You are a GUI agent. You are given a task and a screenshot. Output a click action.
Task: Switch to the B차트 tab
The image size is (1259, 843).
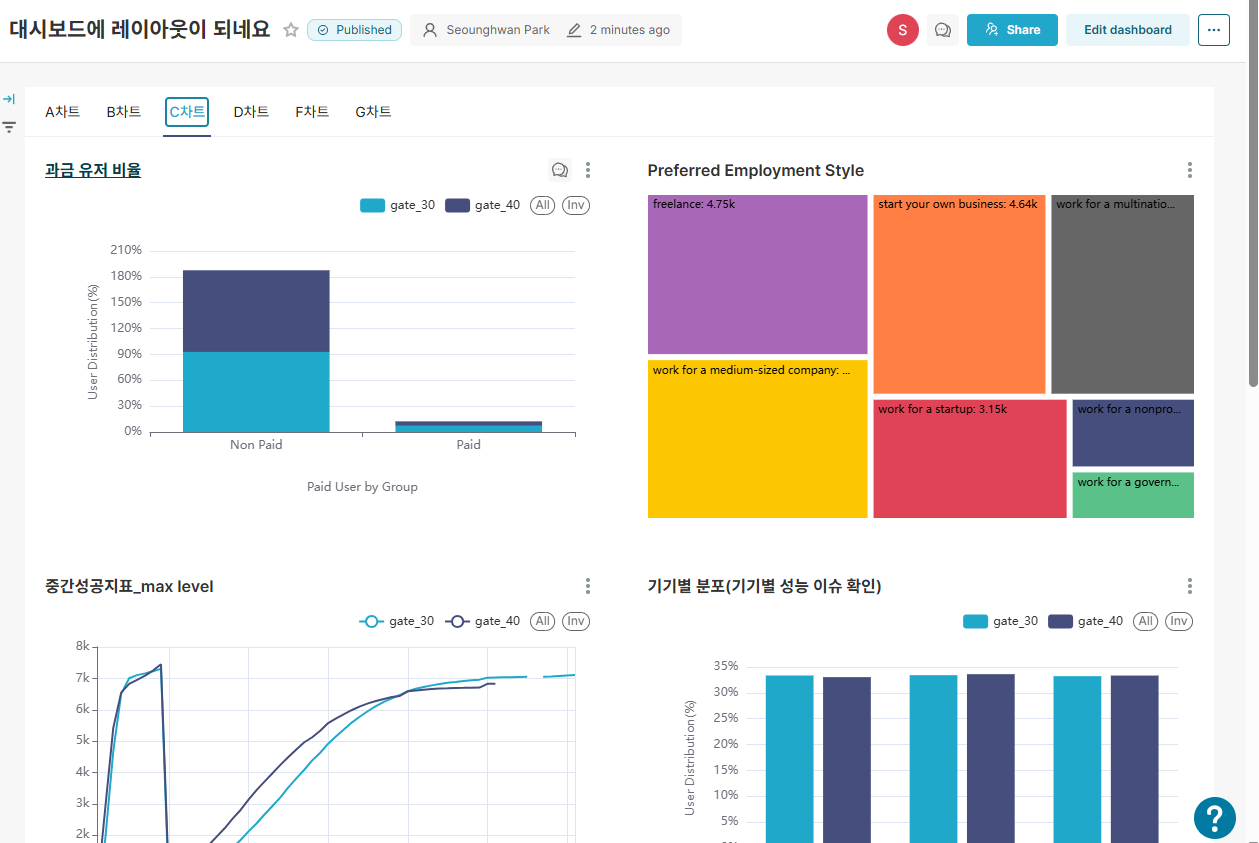point(124,112)
